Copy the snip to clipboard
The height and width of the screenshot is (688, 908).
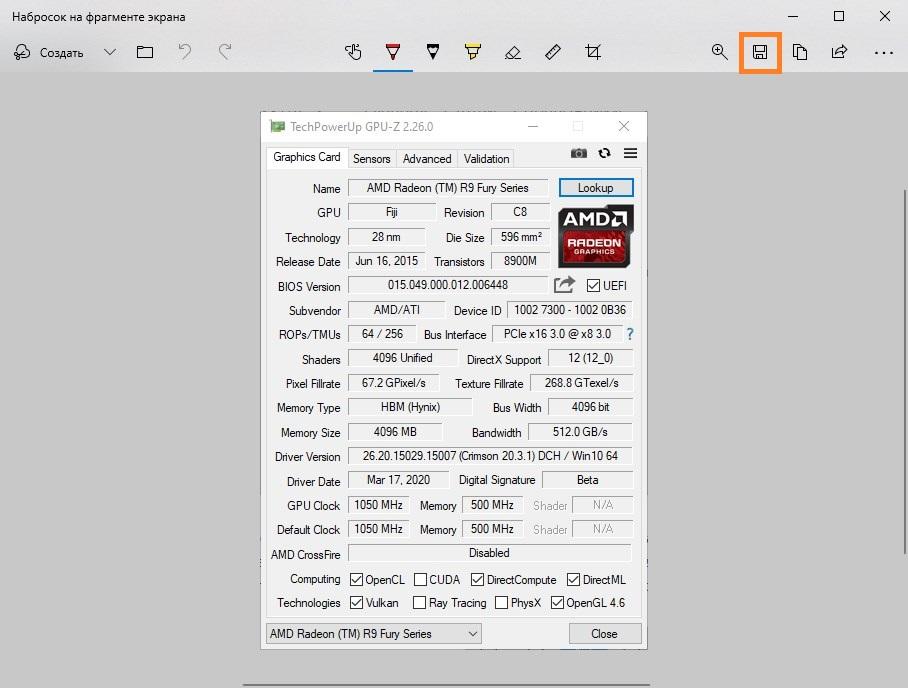pyautogui.click(x=800, y=52)
